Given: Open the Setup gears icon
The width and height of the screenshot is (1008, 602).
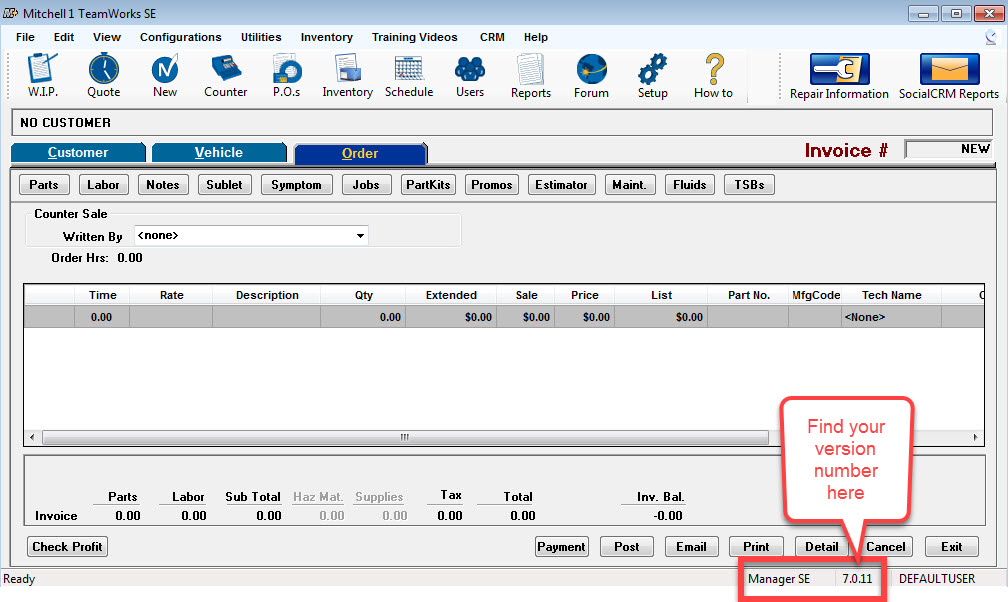Looking at the screenshot, I should tap(652, 75).
